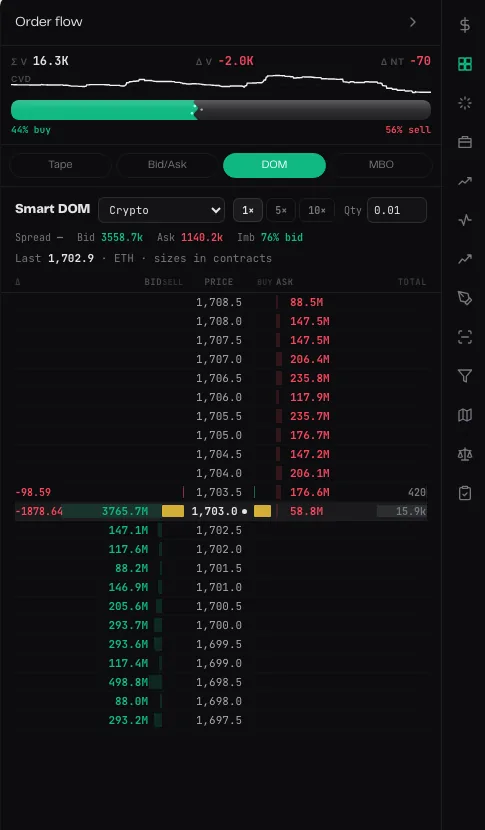Click price level 1,697.5
Viewport: 485px width, 830px height.
coord(219,720)
